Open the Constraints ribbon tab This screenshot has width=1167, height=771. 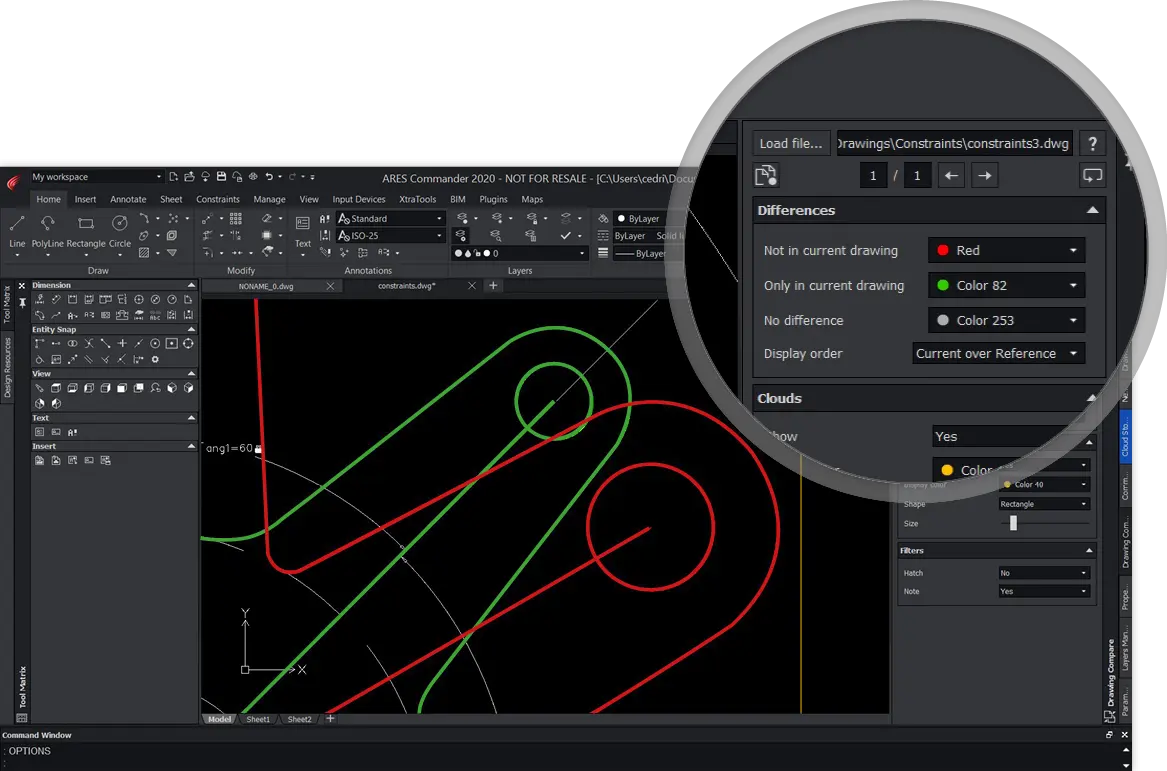(x=217, y=199)
